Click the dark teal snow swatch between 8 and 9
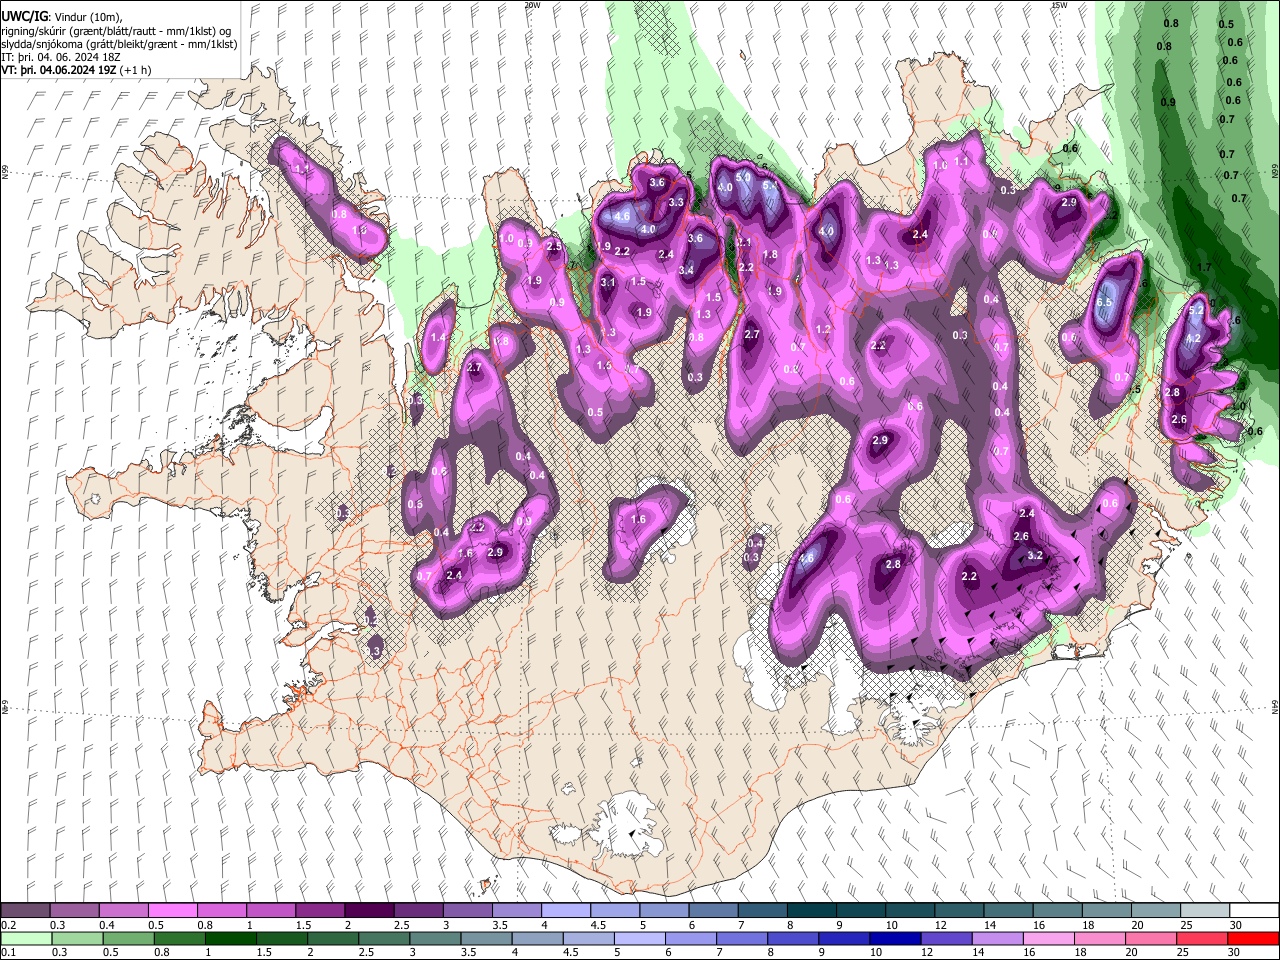The image size is (1280, 960). (812, 911)
